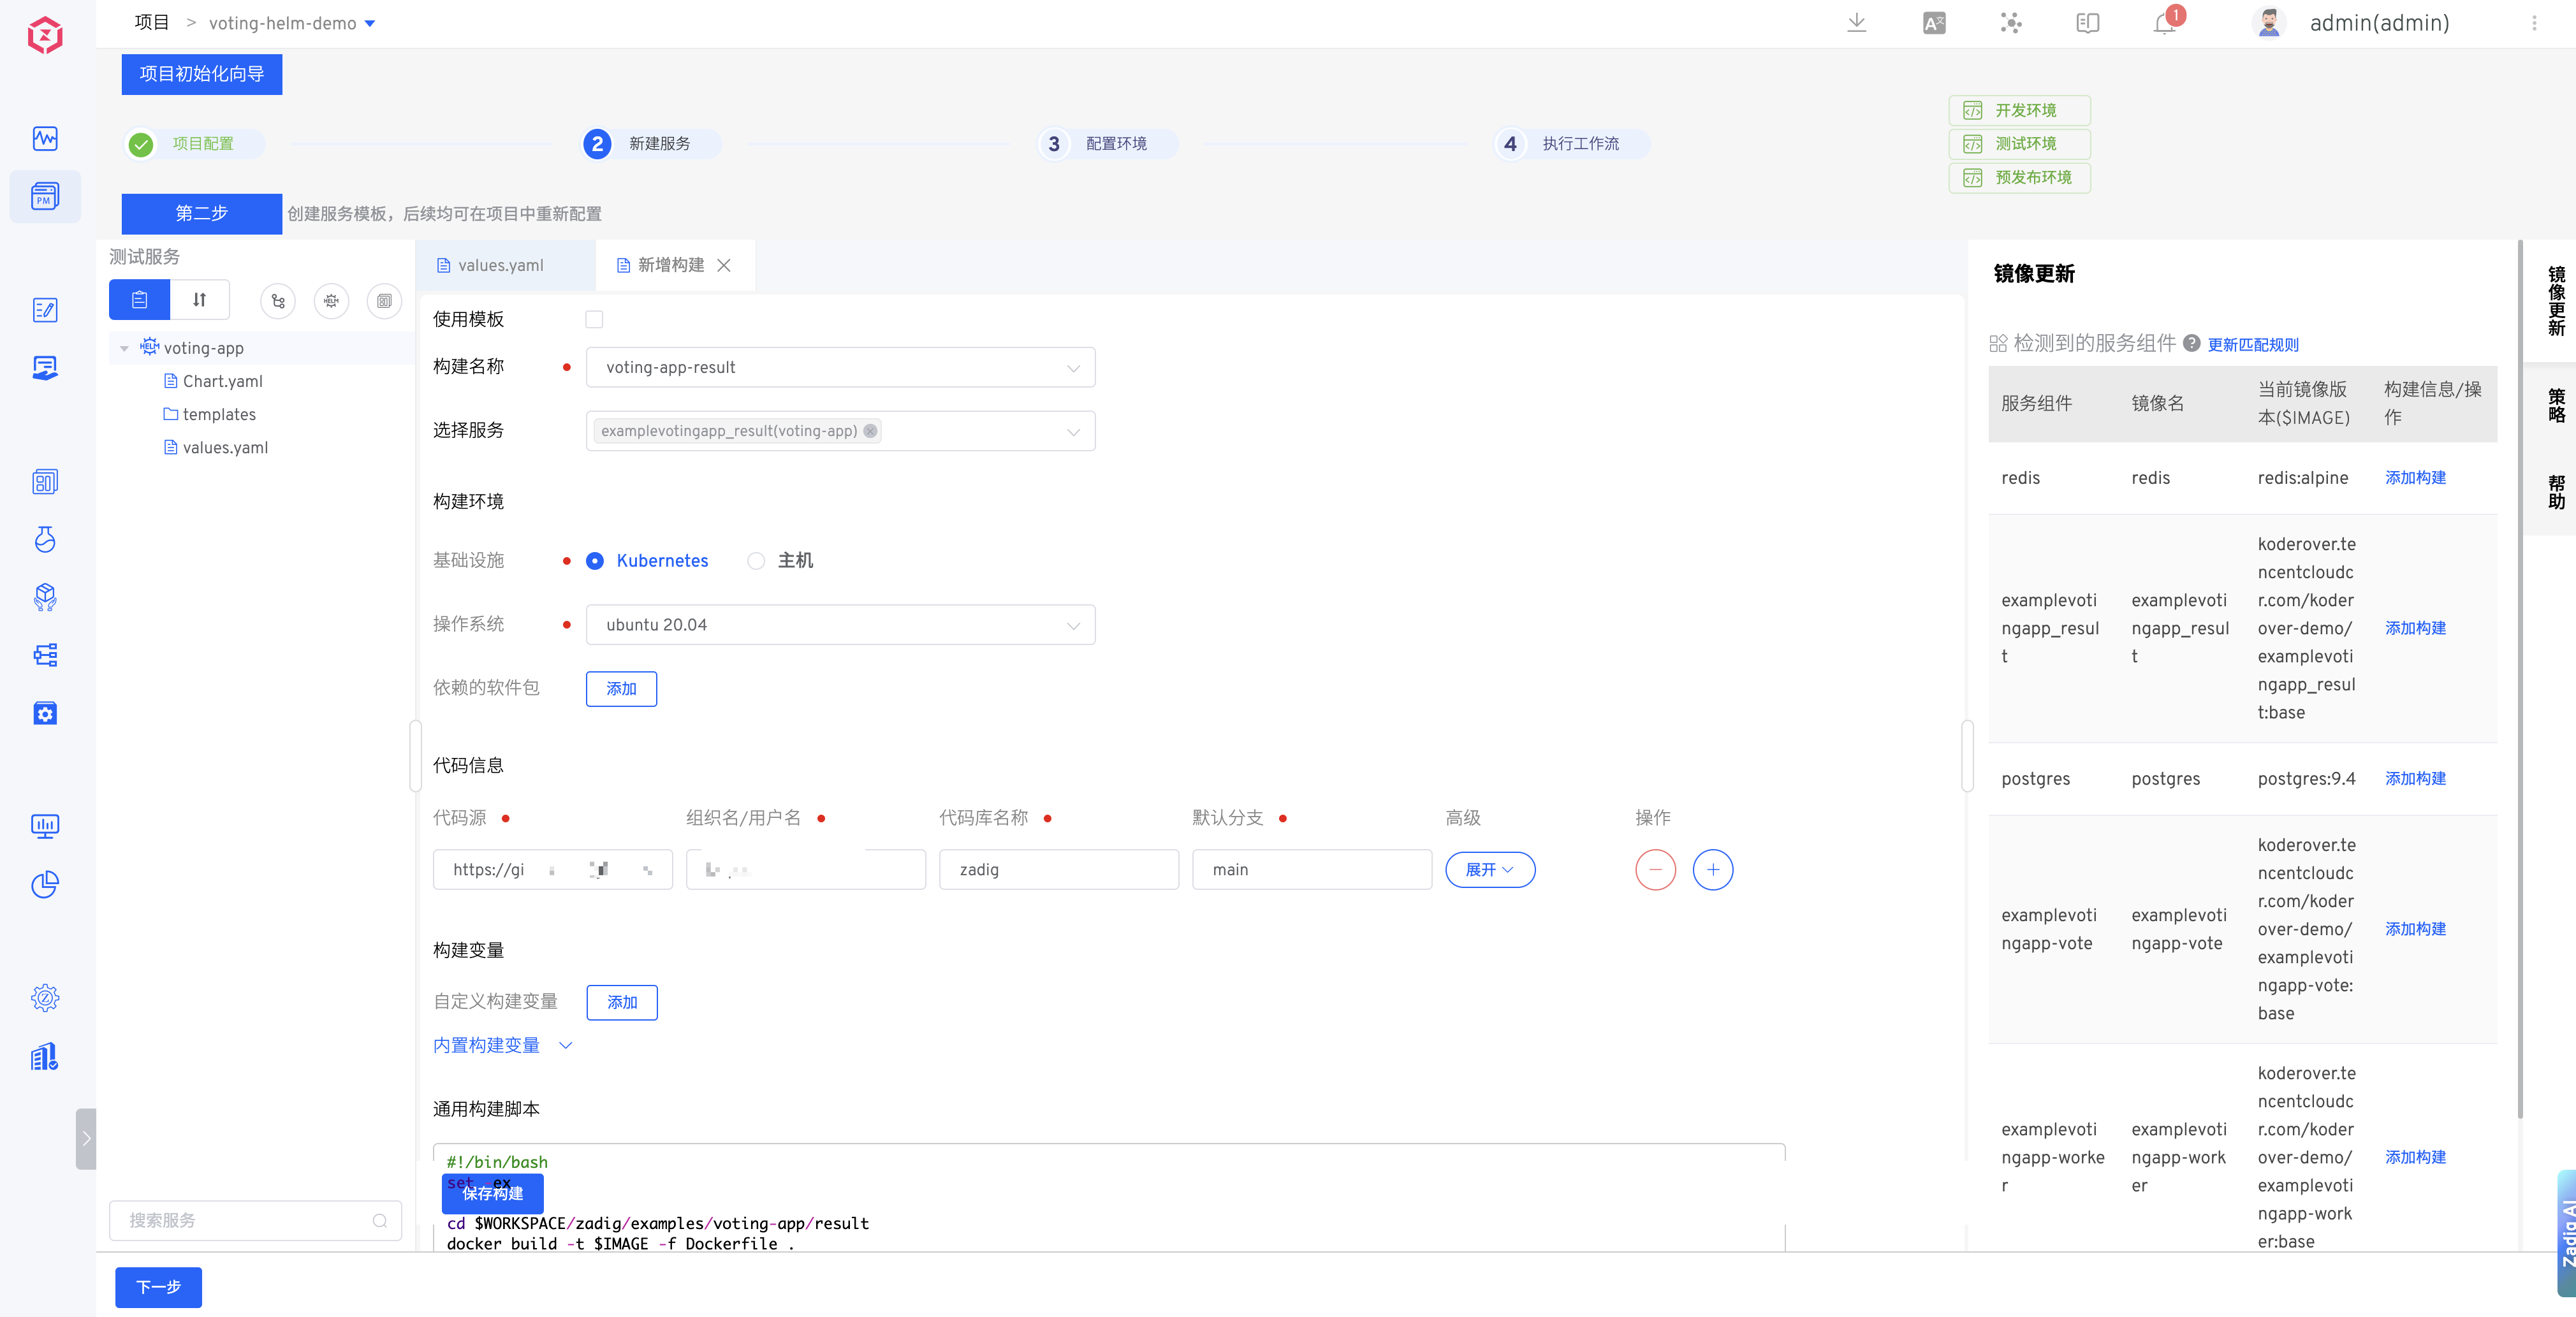Image resolution: width=2576 pixels, height=1317 pixels.
Task: Open the dashboard panels sidebar icon
Action: point(45,482)
